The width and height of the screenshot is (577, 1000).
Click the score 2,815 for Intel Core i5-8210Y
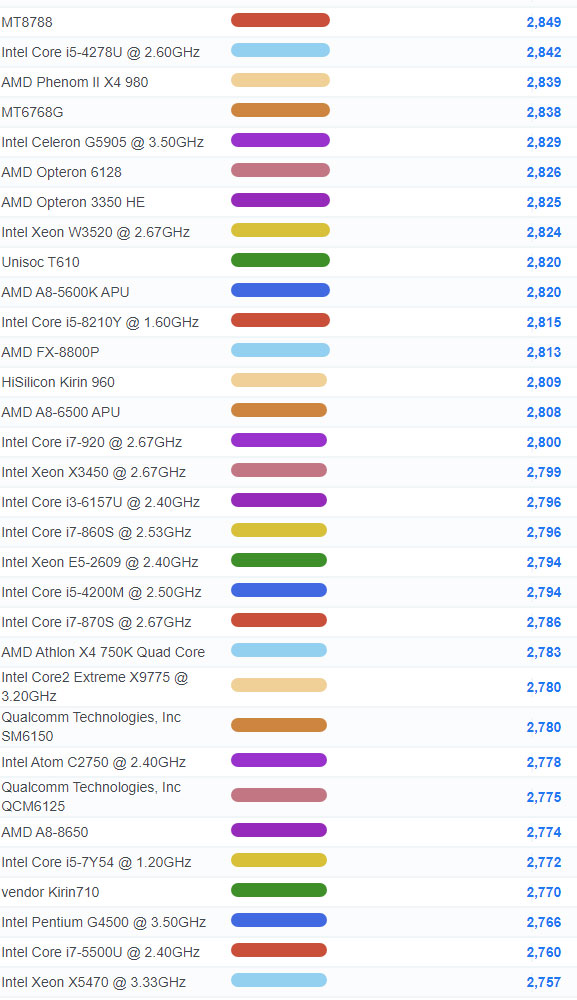(544, 322)
